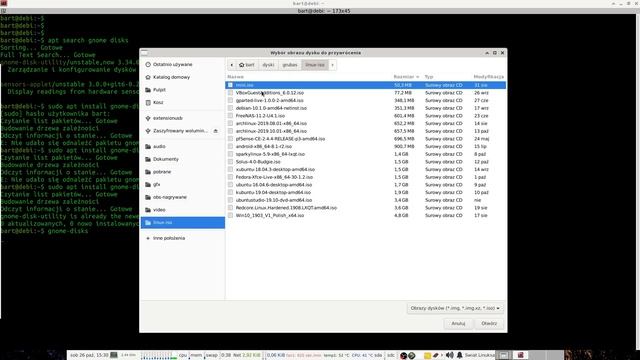
Task: Select Win10_1903_V1_Polish_x64.iso file
Action: [366, 216]
